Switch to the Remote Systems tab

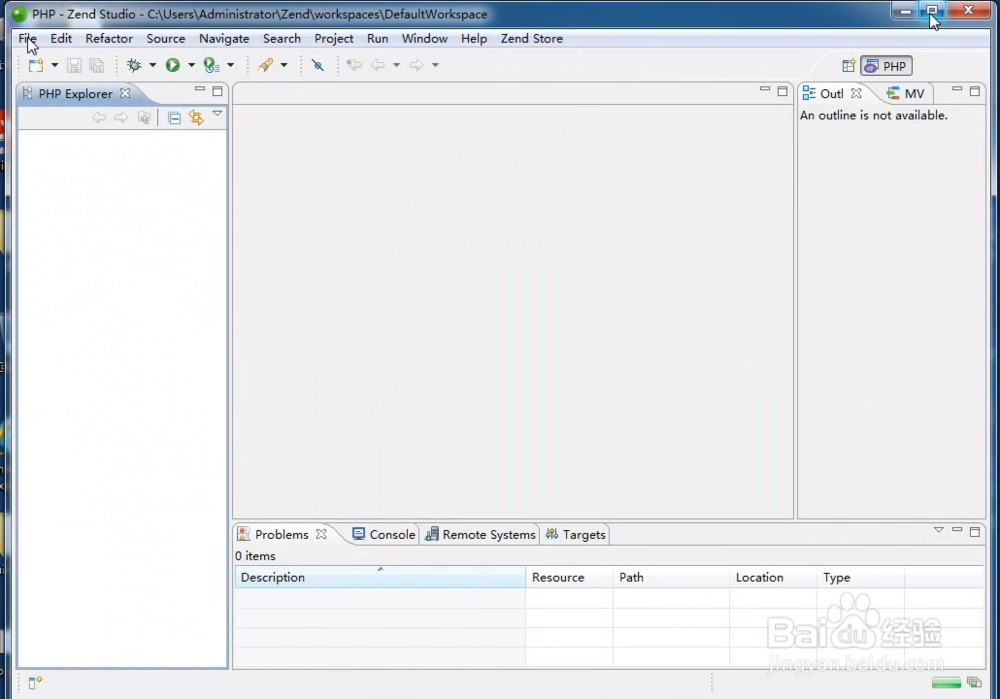[x=481, y=534]
